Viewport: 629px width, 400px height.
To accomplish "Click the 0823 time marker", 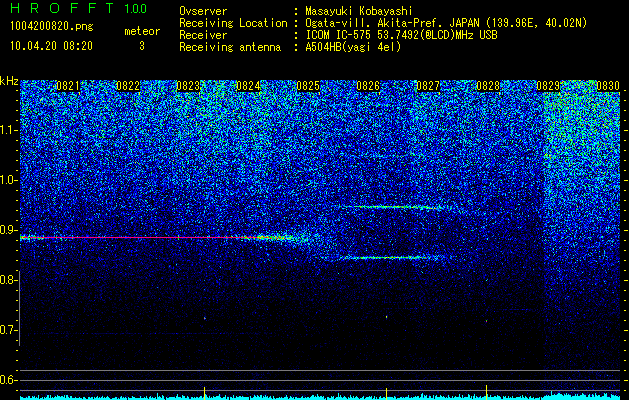I will (188, 86).
